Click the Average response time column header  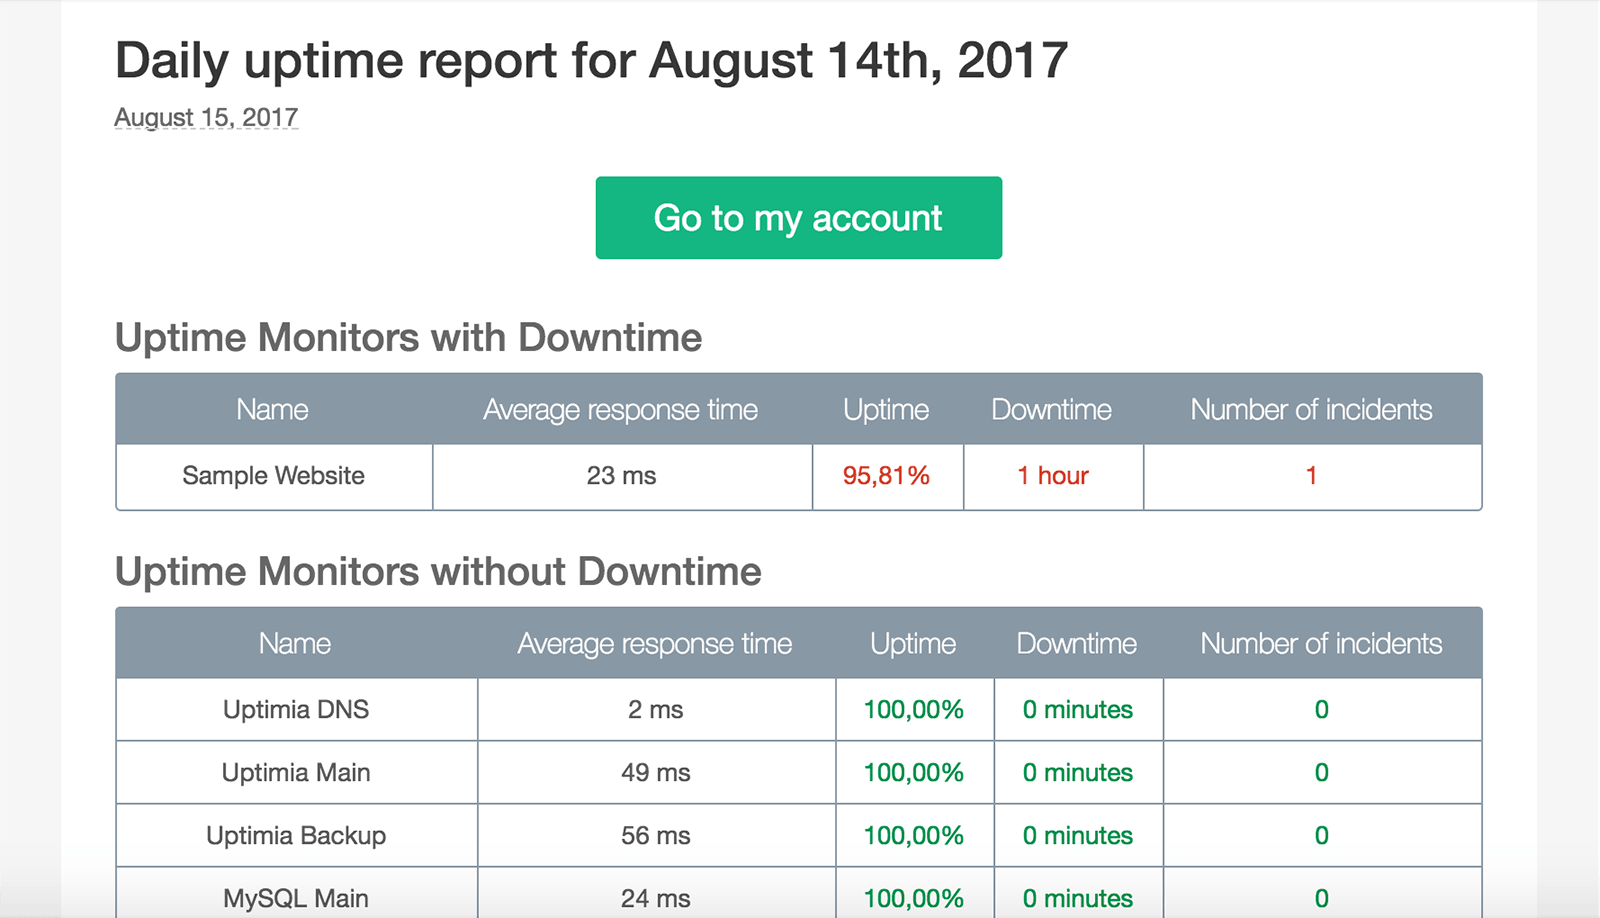click(621, 409)
